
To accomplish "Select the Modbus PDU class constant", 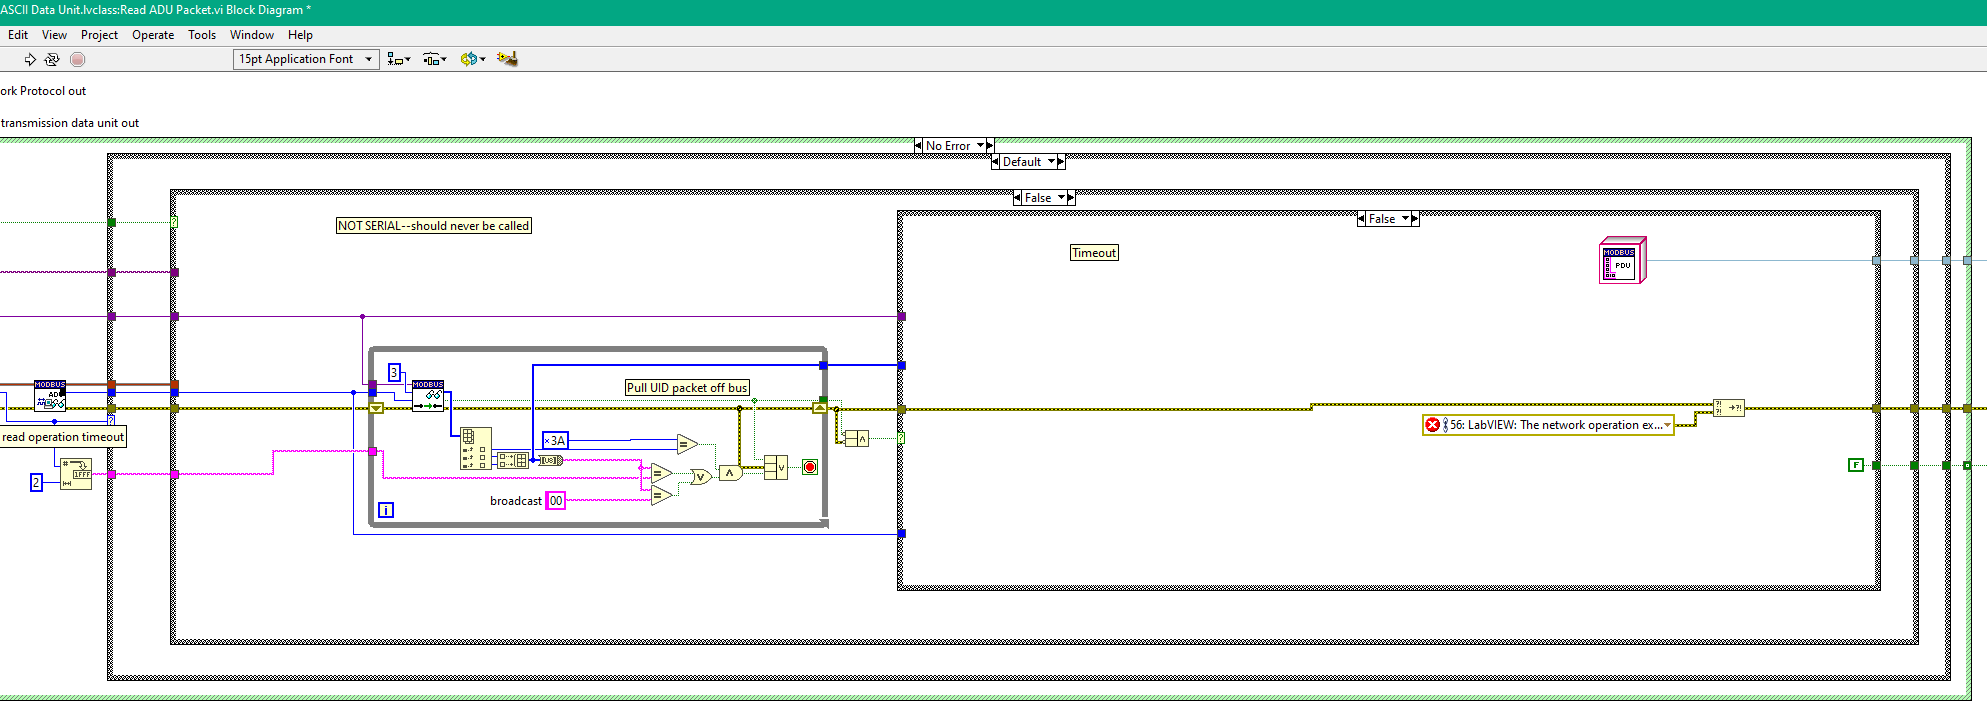I will (x=1622, y=261).
